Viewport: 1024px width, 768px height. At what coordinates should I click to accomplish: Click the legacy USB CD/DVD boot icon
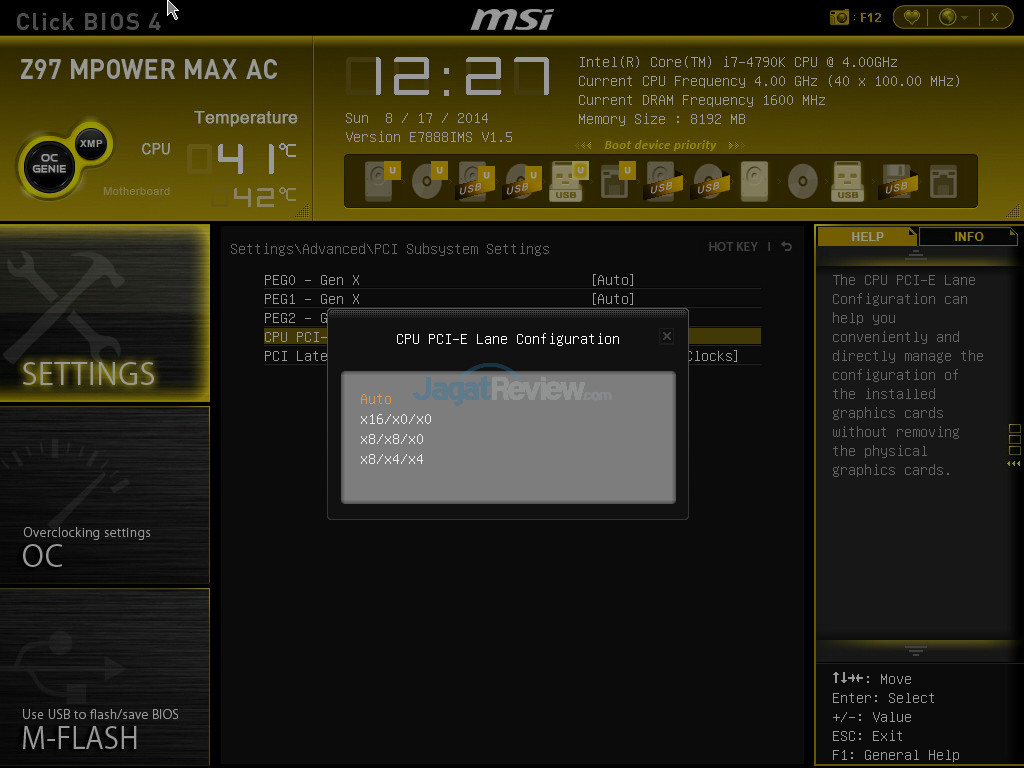pos(711,181)
